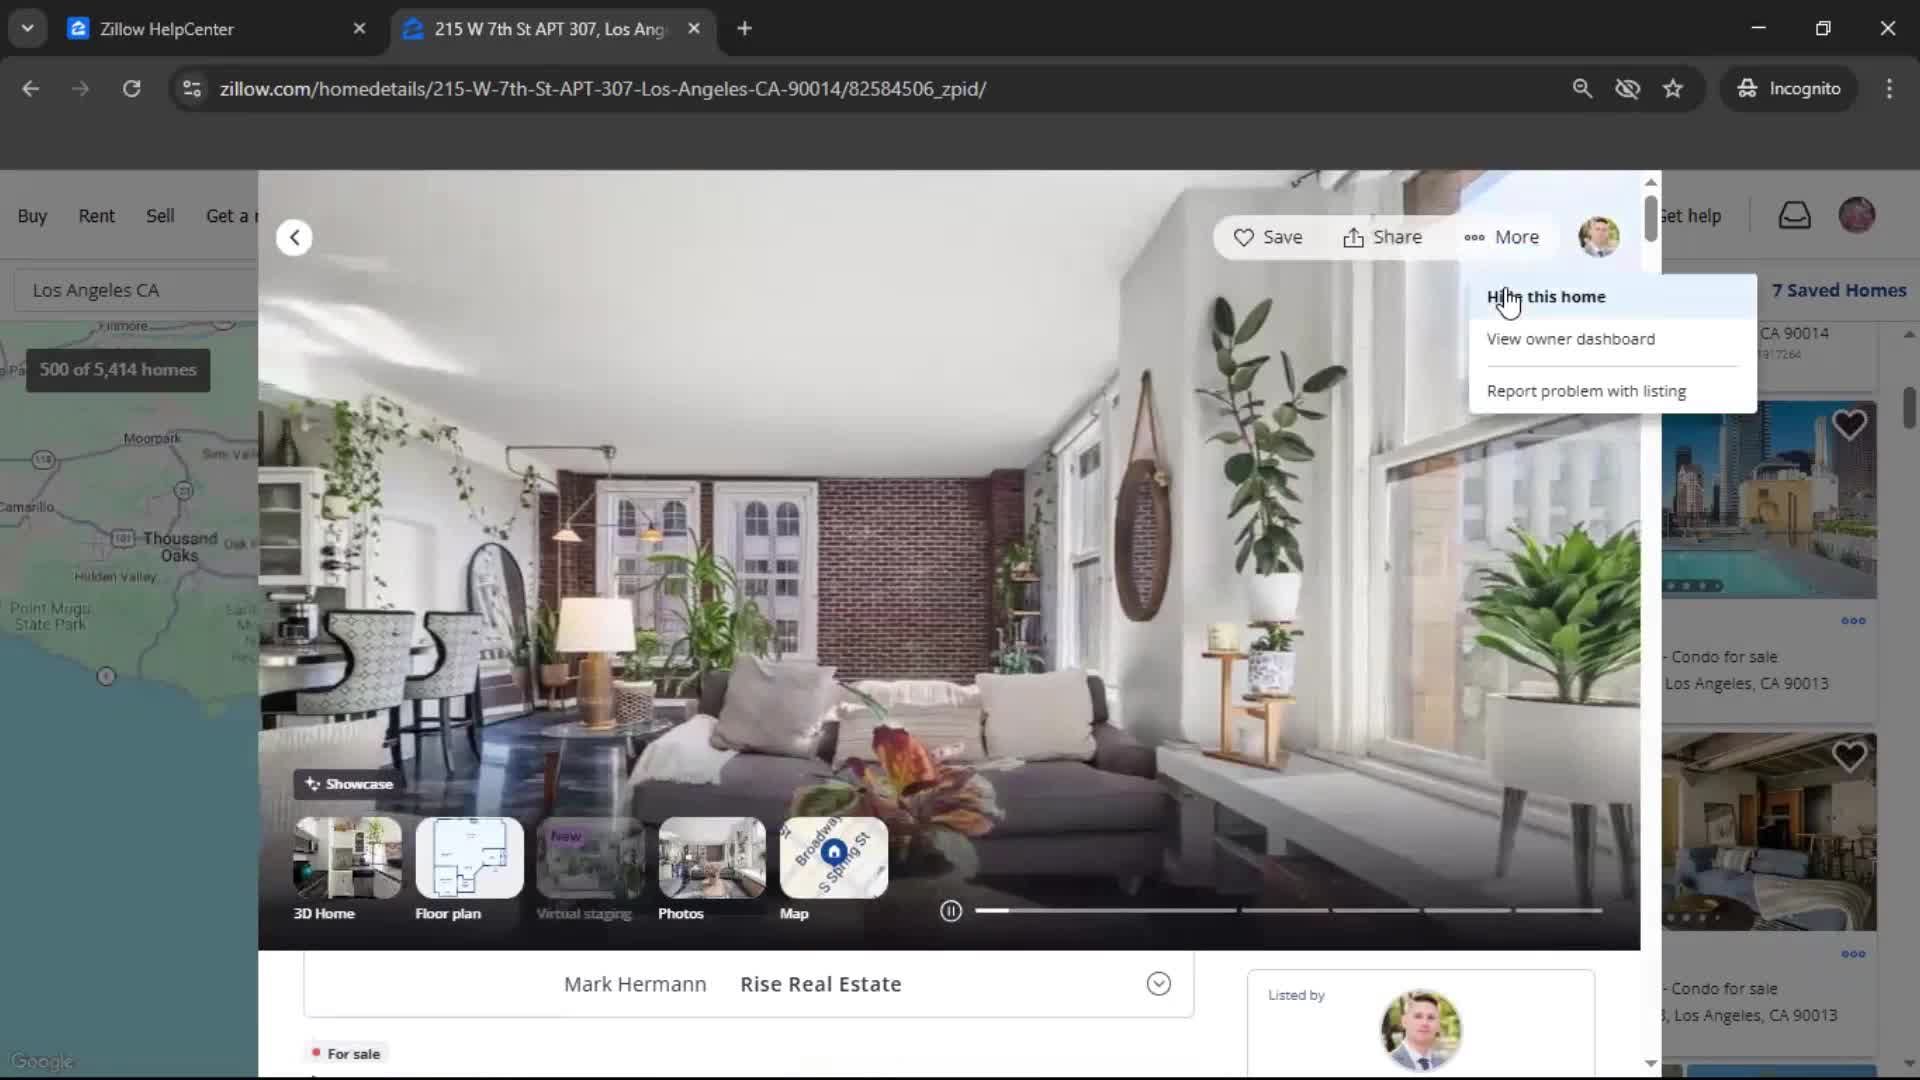Favorite the condo with rooftop pool
This screenshot has width=1920, height=1080.
click(x=1848, y=424)
